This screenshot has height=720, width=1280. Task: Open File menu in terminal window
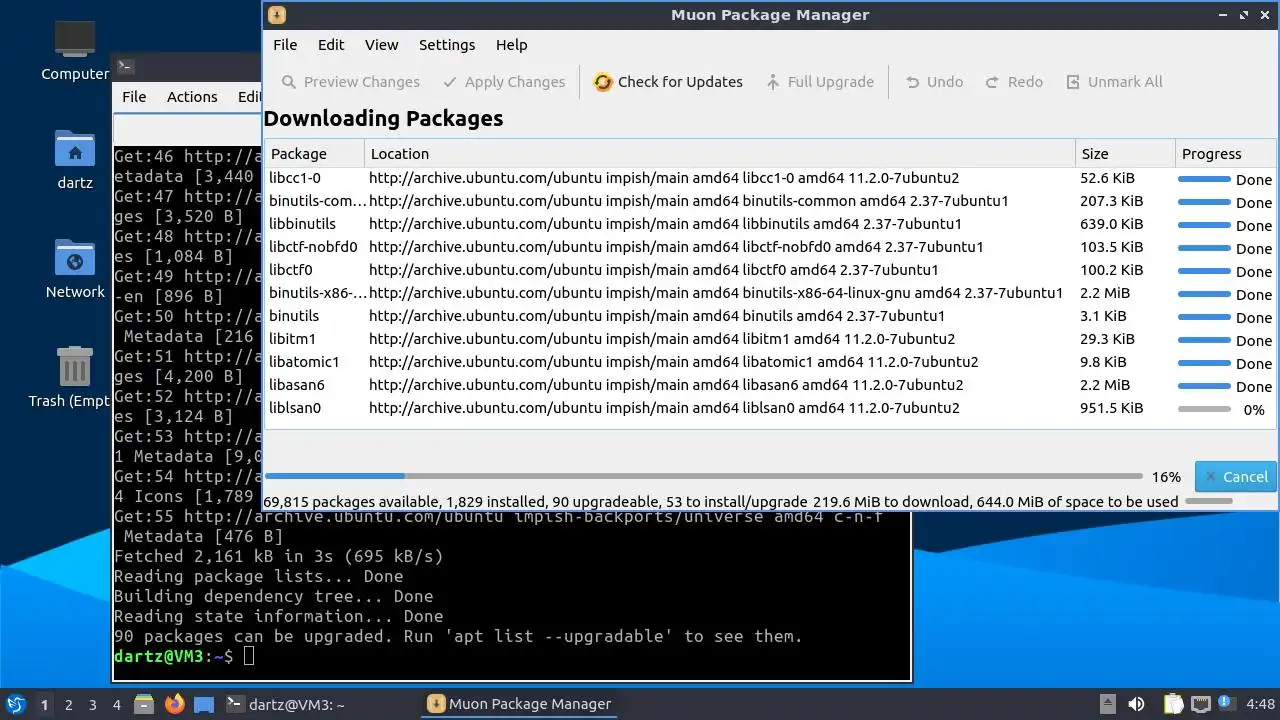click(134, 97)
